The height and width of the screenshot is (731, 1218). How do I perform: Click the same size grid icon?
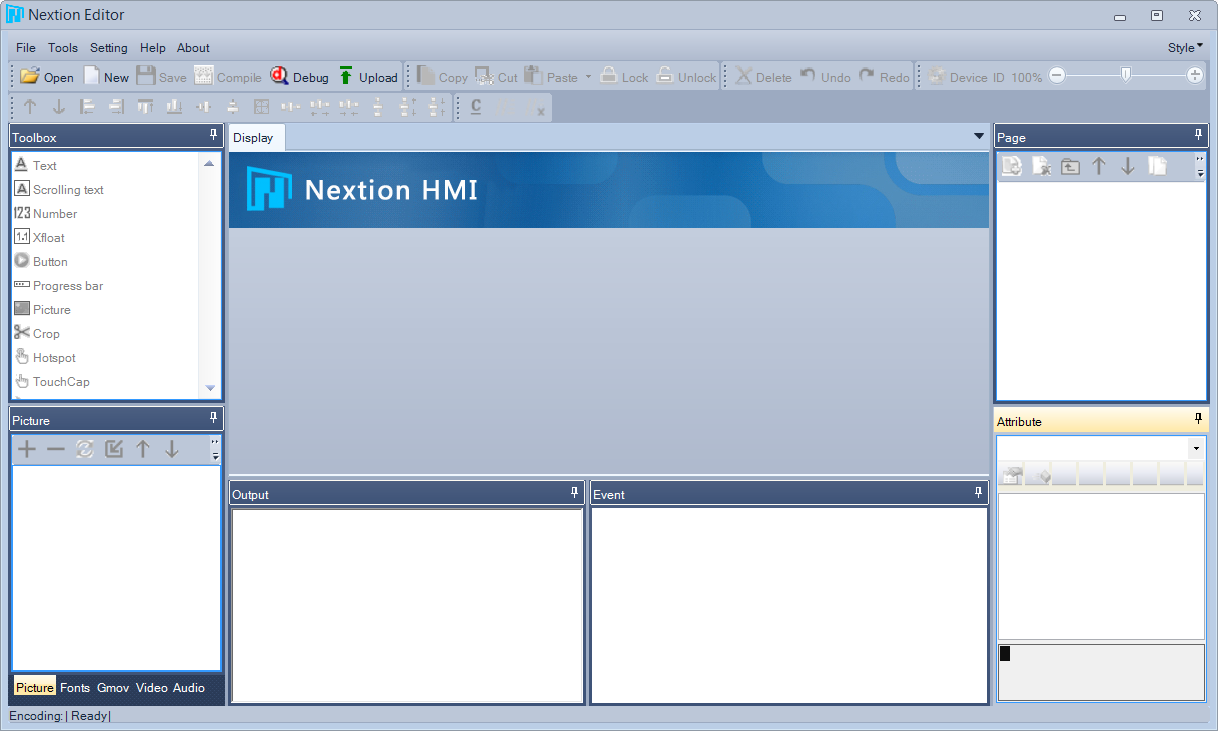coord(261,107)
